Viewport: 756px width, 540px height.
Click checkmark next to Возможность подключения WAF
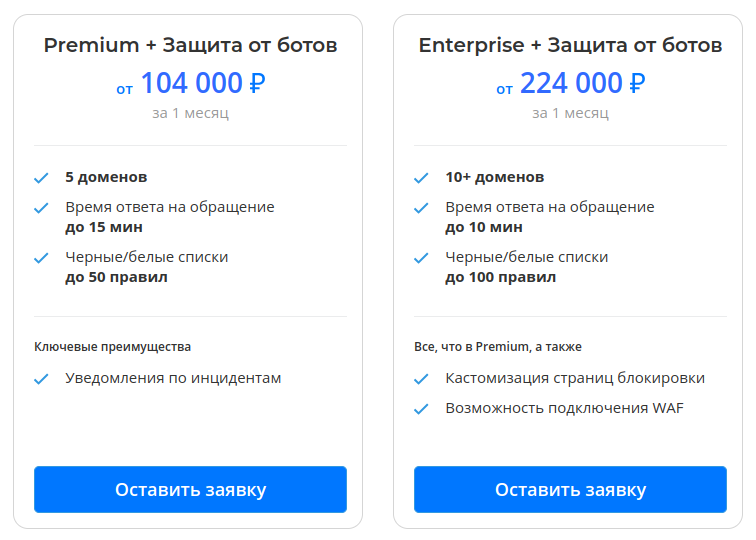(421, 409)
